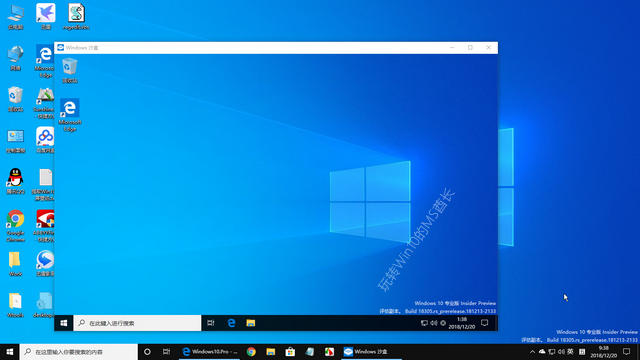Expand hidden tray icons on host taskbar
Viewport: 640px width, 360px height.
point(532,351)
